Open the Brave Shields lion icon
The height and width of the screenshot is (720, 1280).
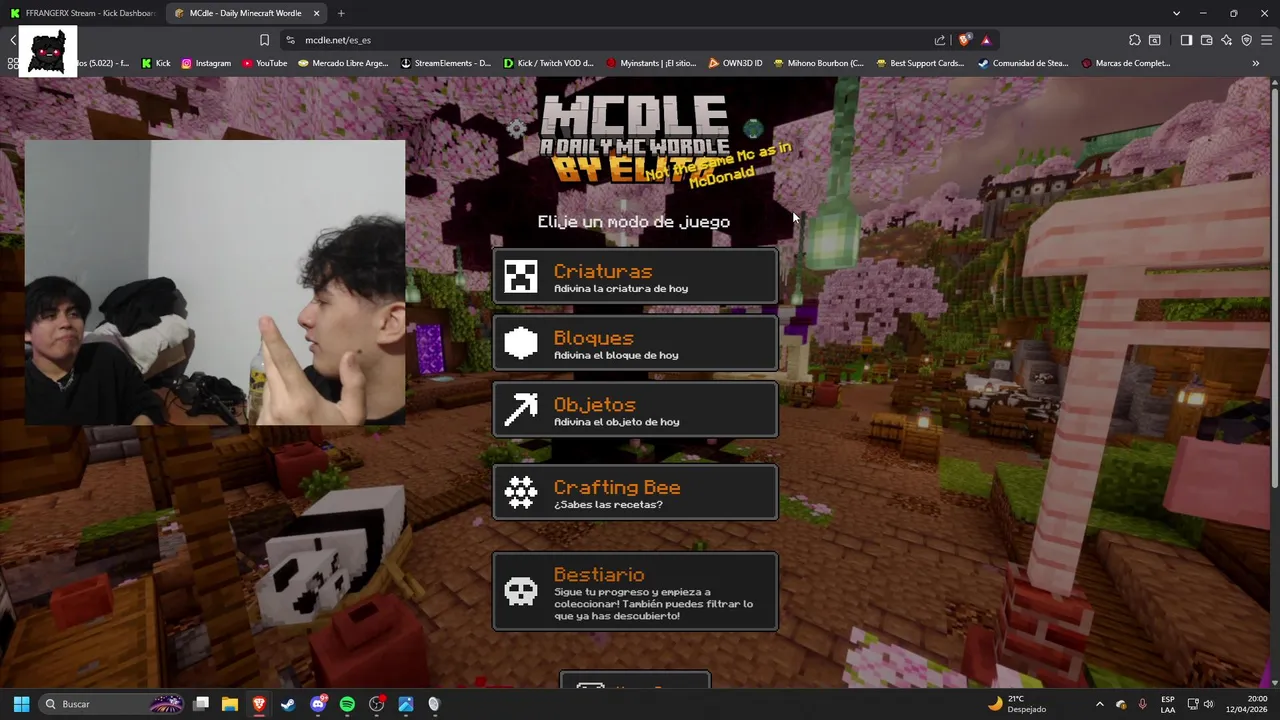[964, 40]
